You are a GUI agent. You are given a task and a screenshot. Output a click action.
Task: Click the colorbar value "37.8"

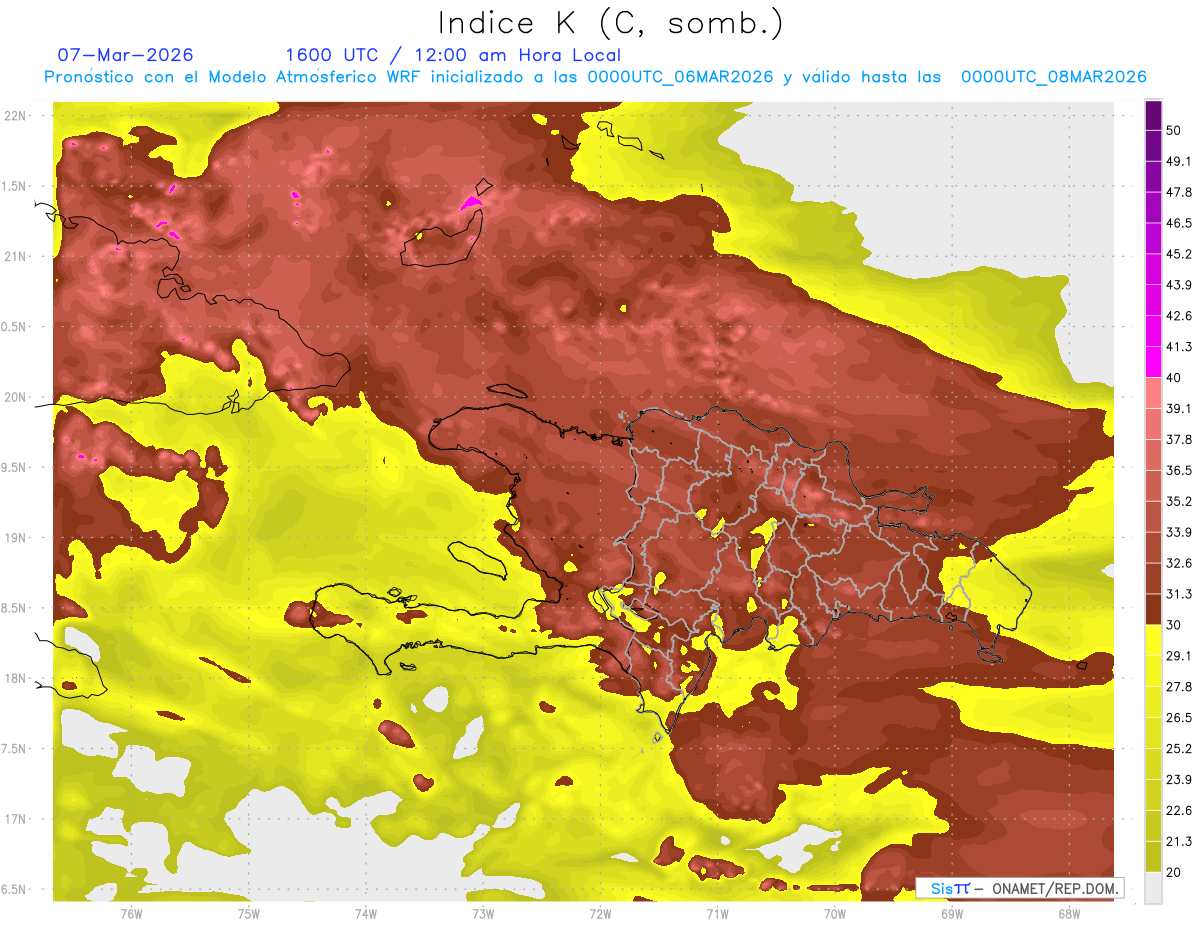point(1179,439)
